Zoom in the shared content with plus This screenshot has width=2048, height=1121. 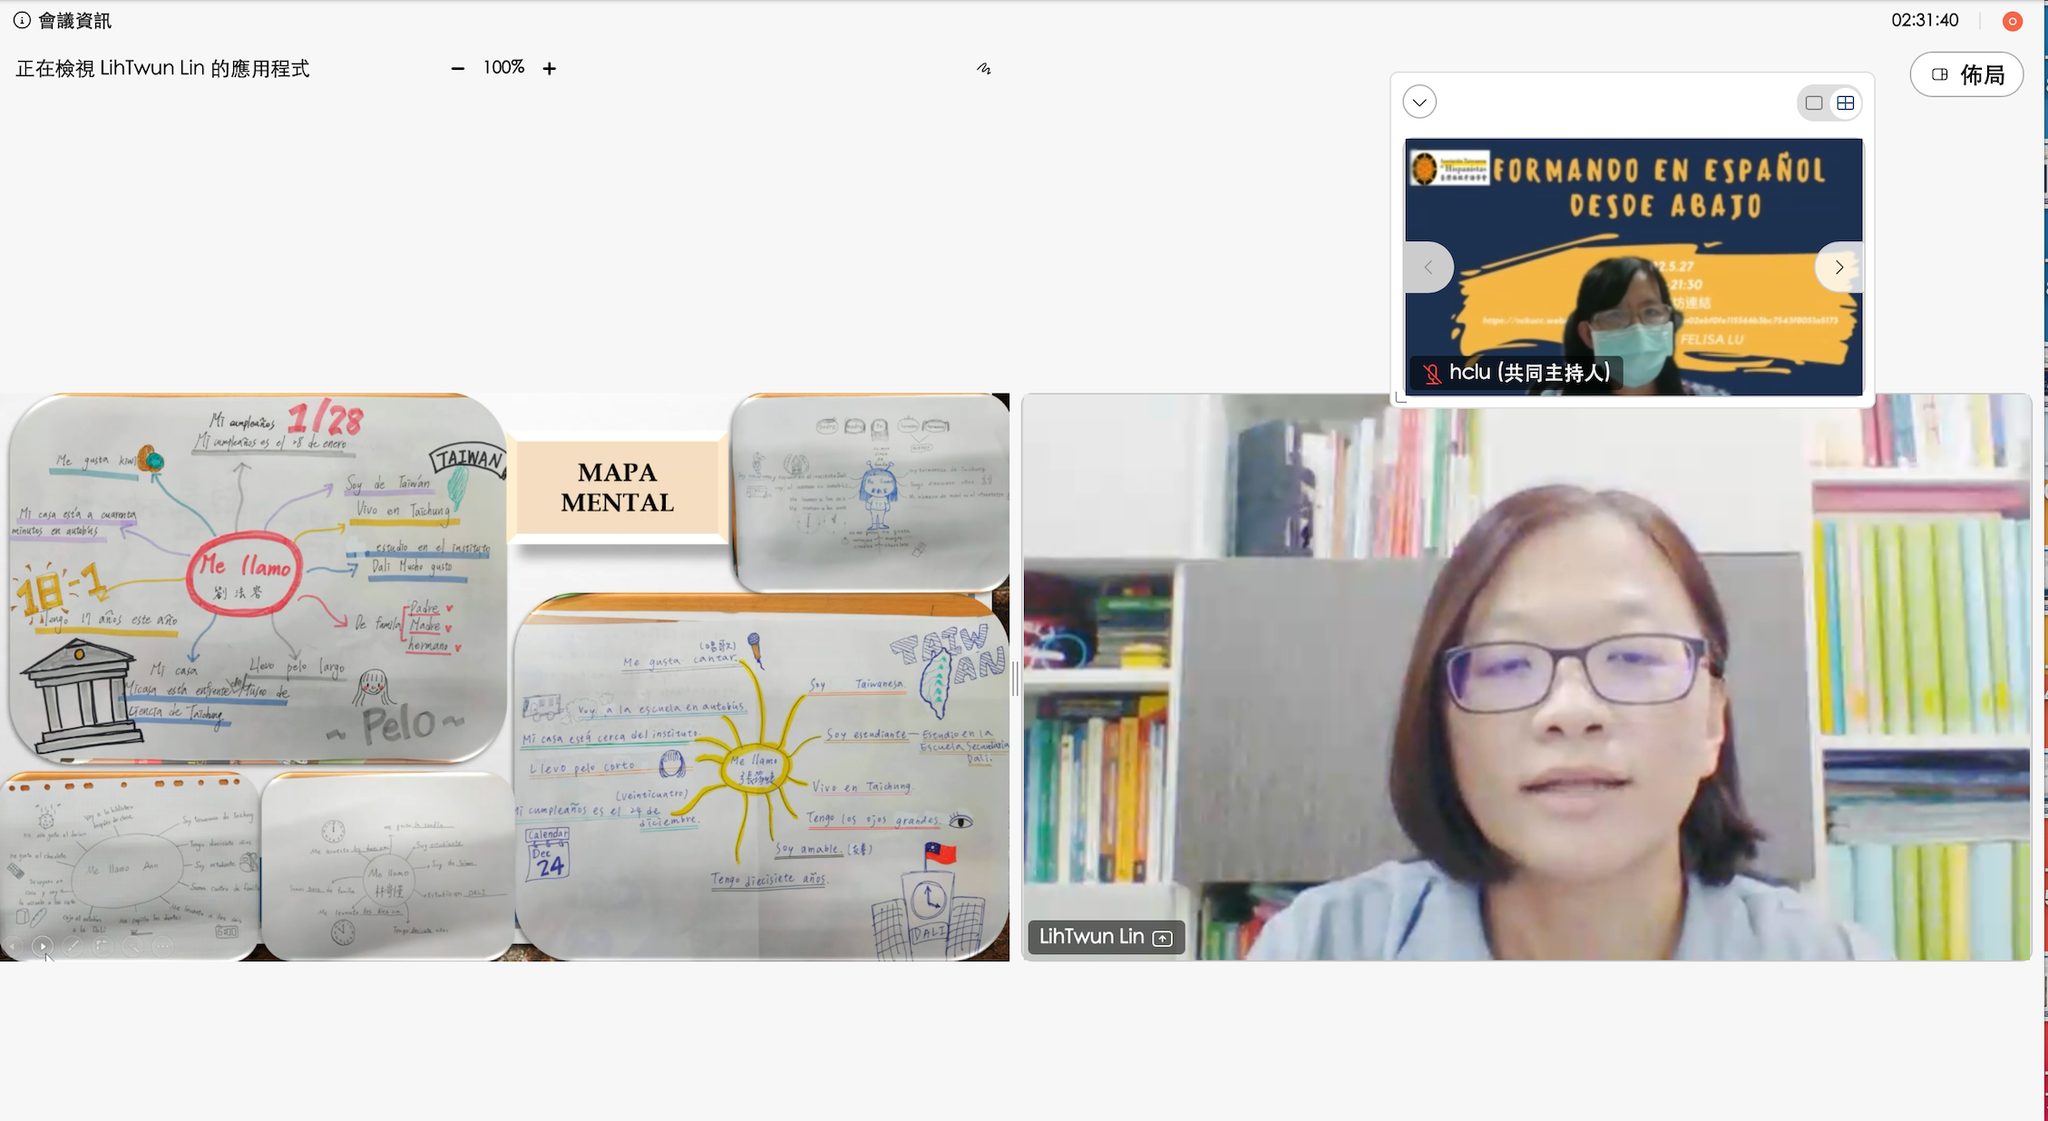pyautogui.click(x=549, y=68)
